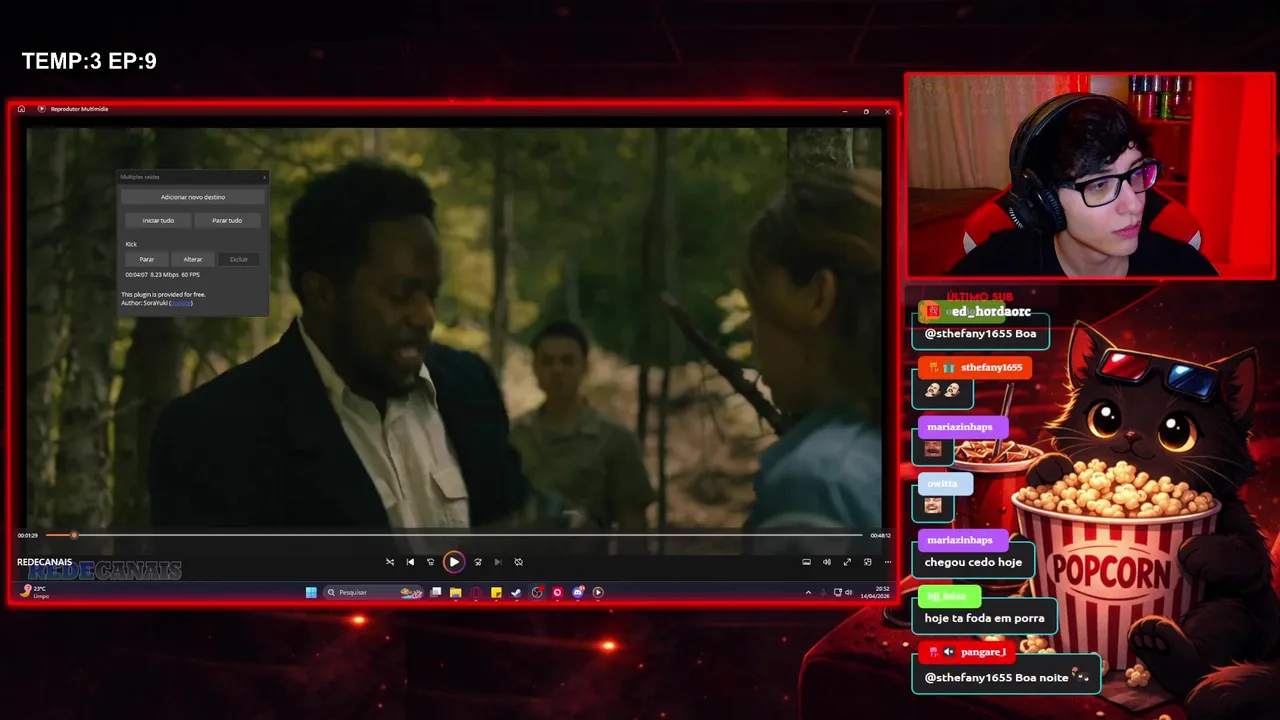Image resolution: width=1280 pixels, height=720 pixels.
Task: Click the Iniciar tudo button
Action: point(158,220)
